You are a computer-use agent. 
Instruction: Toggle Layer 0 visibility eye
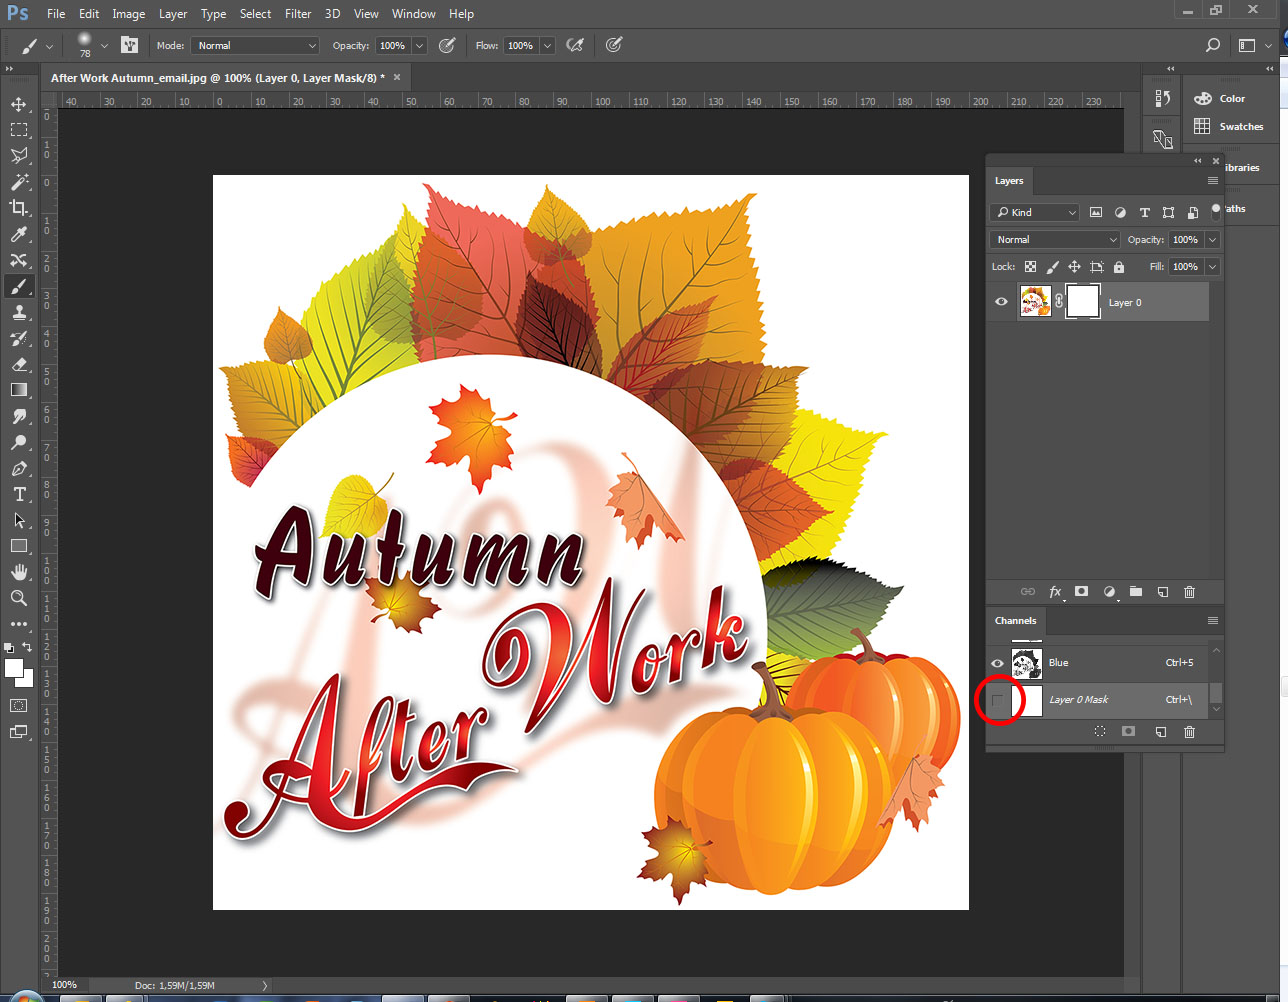tap(1001, 302)
